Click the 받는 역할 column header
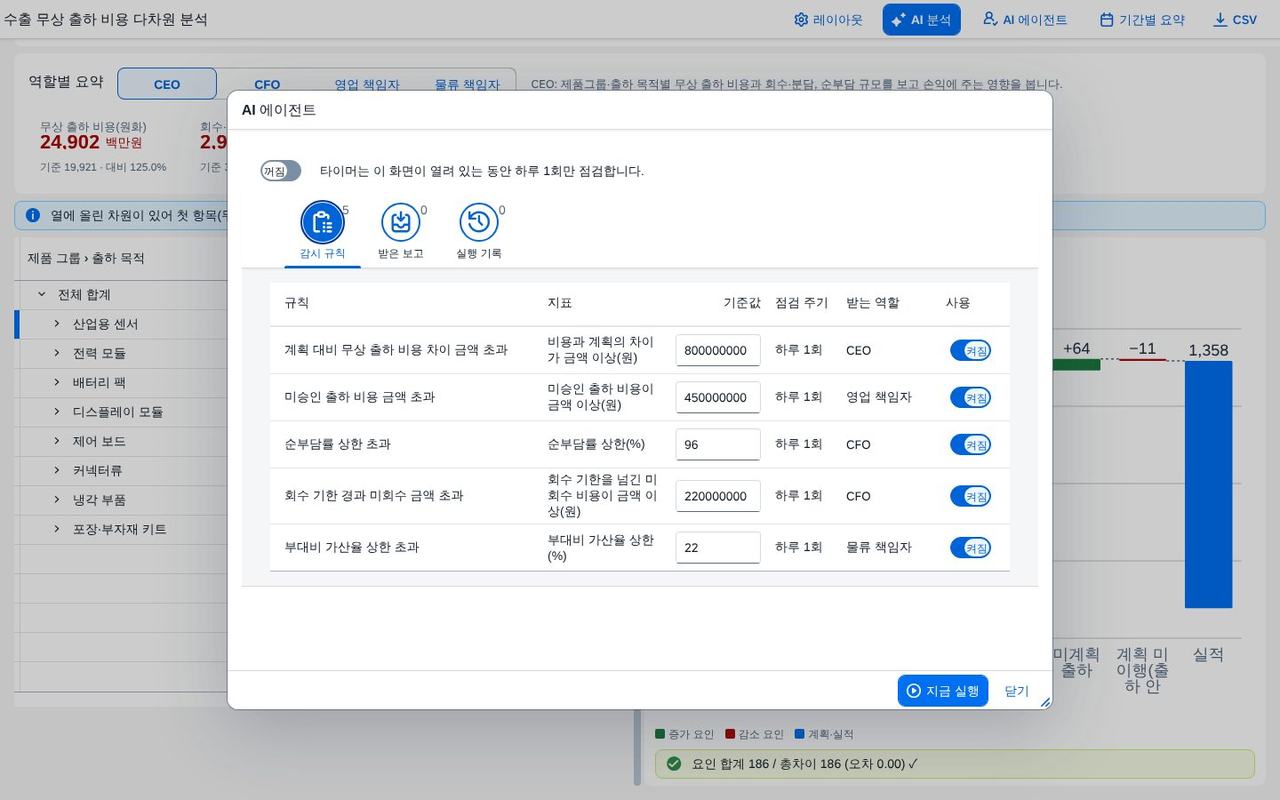This screenshot has width=1280, height=800. pos(872,303)
